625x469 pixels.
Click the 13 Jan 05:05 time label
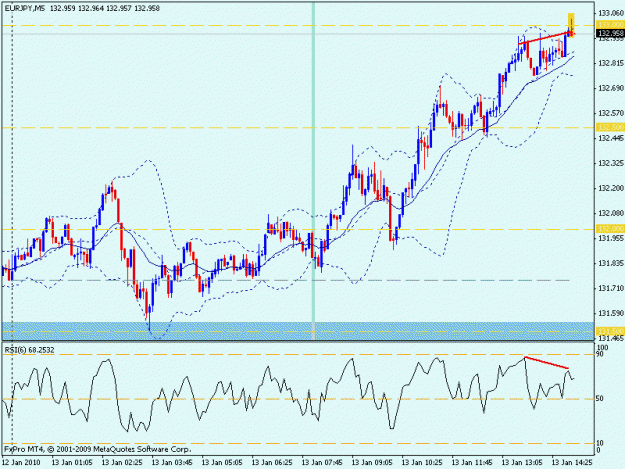pyautogui.click(x=222, y=462)
